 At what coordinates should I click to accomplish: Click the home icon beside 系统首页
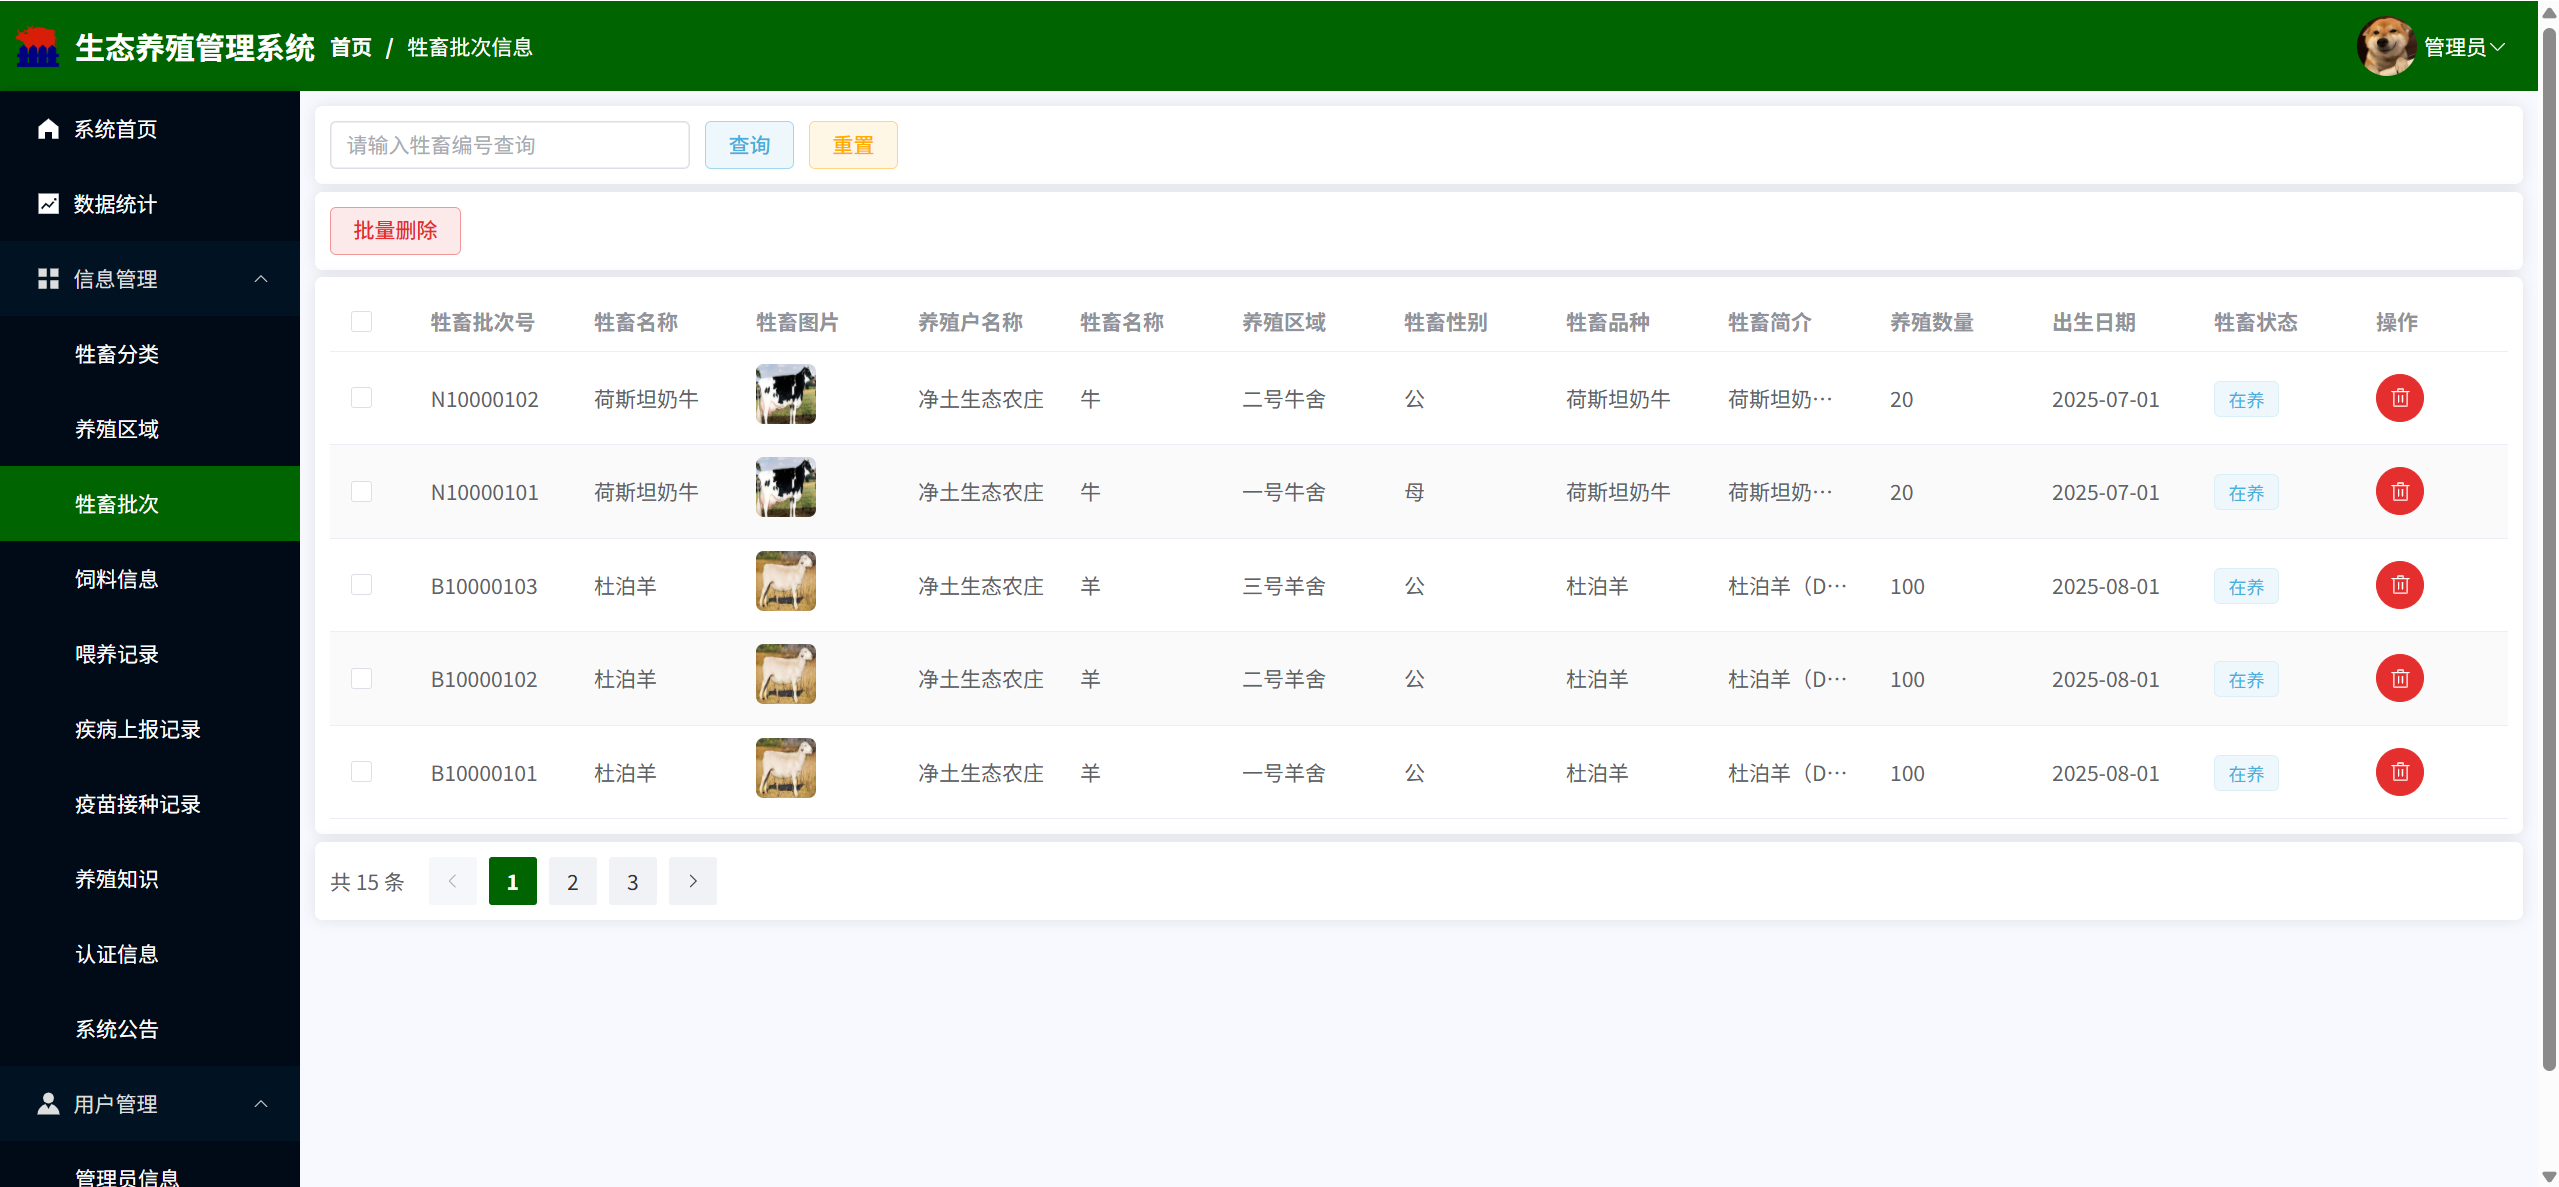tap(48, 129)
